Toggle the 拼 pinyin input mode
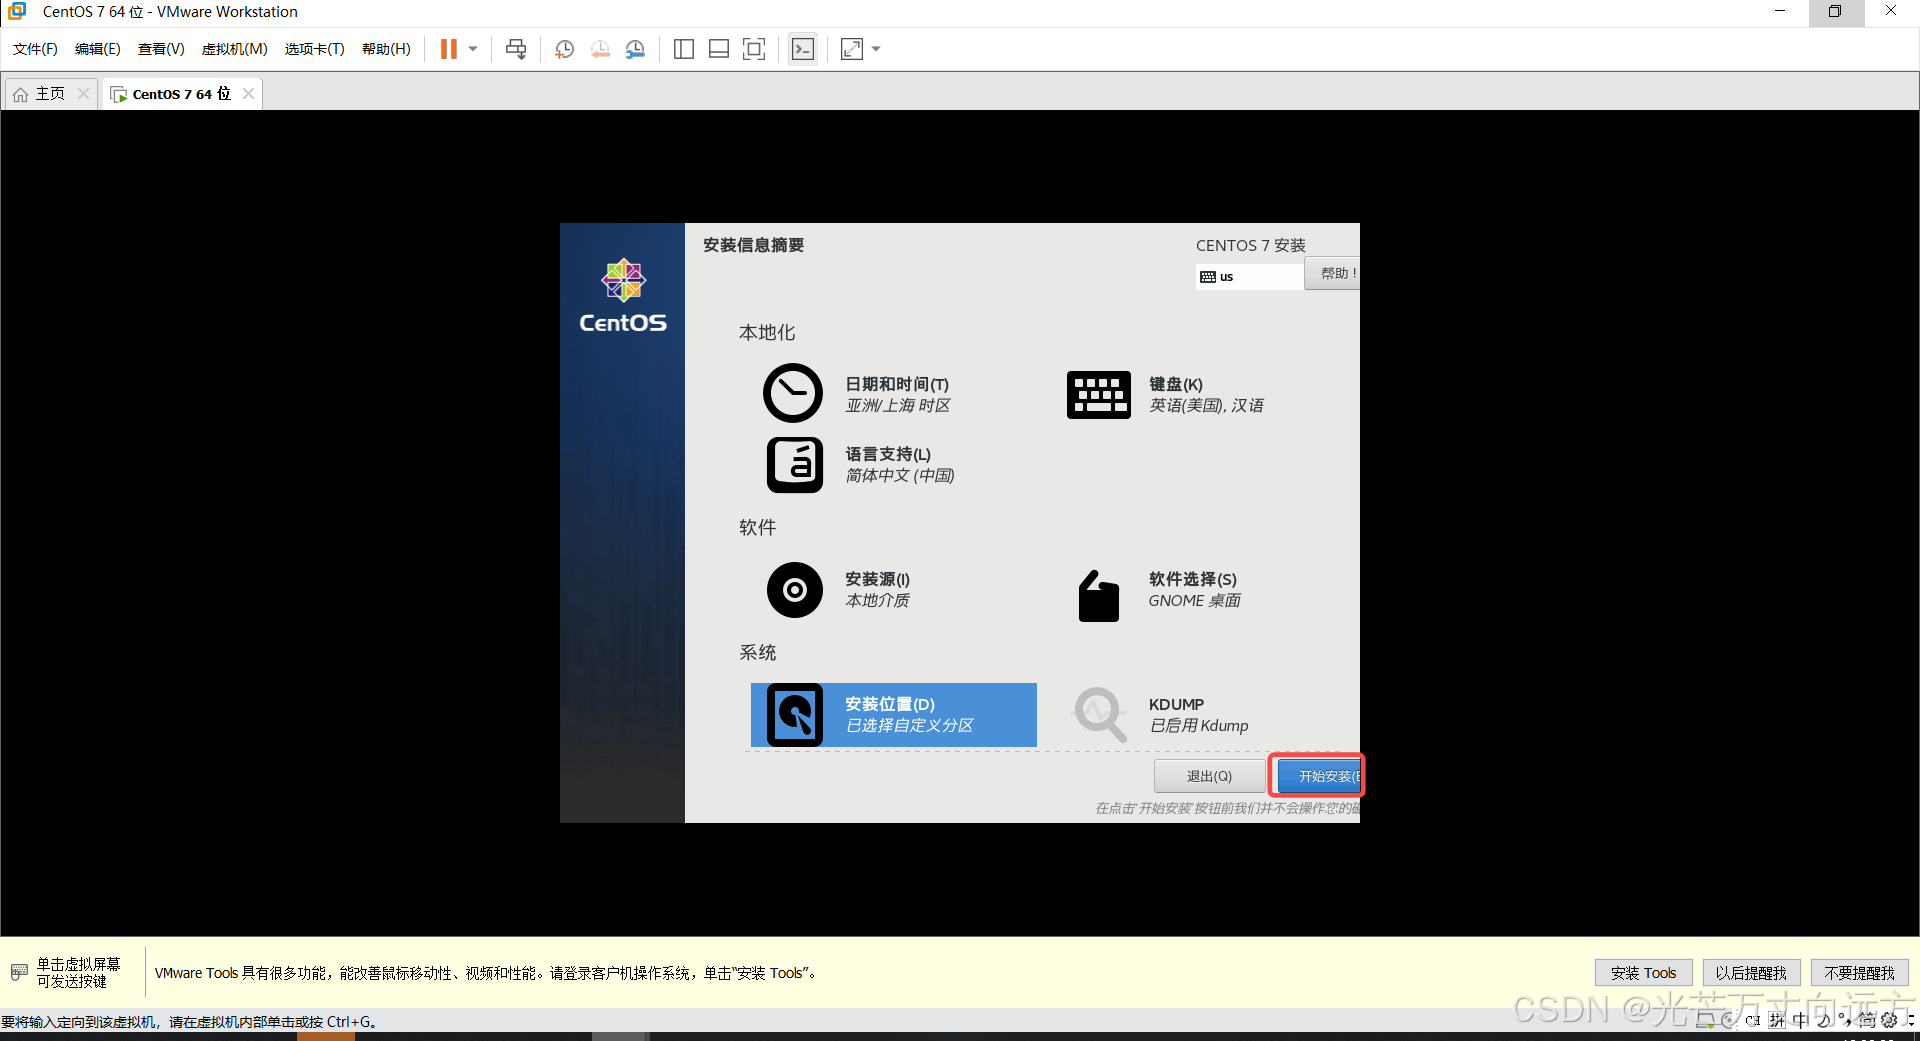 coord(1777,1020)
